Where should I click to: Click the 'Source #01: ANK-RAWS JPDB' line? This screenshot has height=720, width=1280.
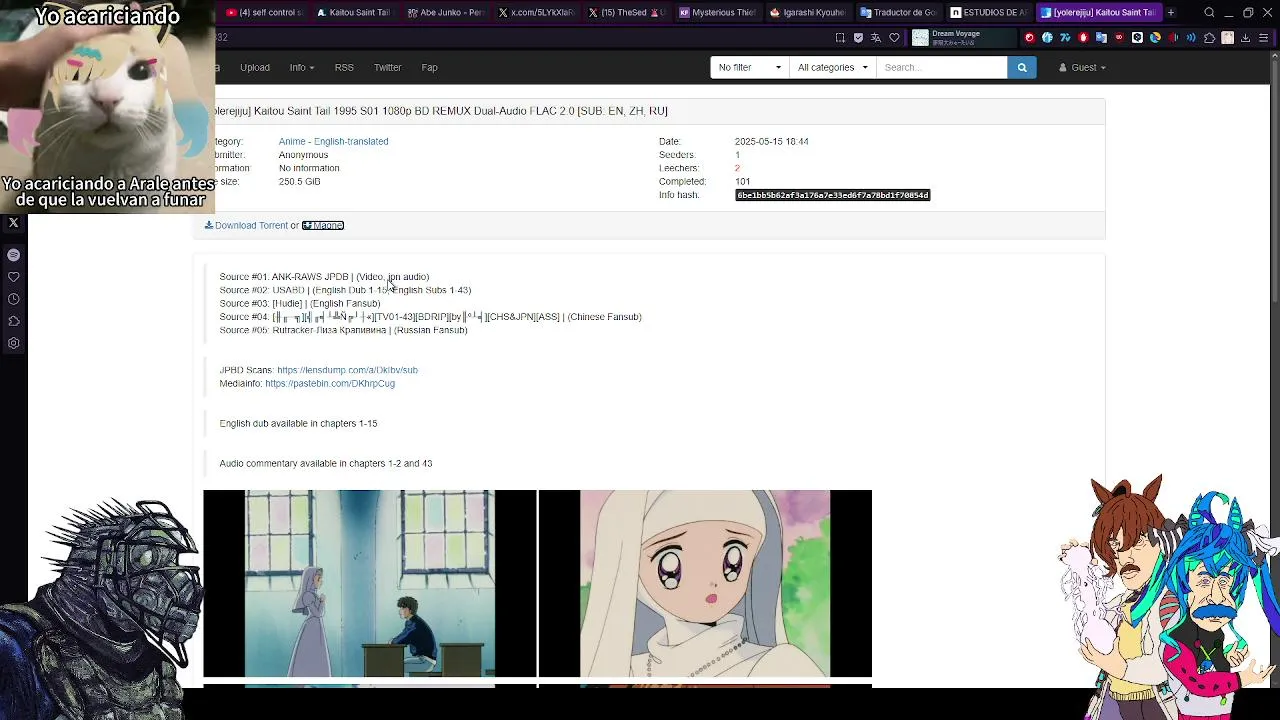(324, 277)
